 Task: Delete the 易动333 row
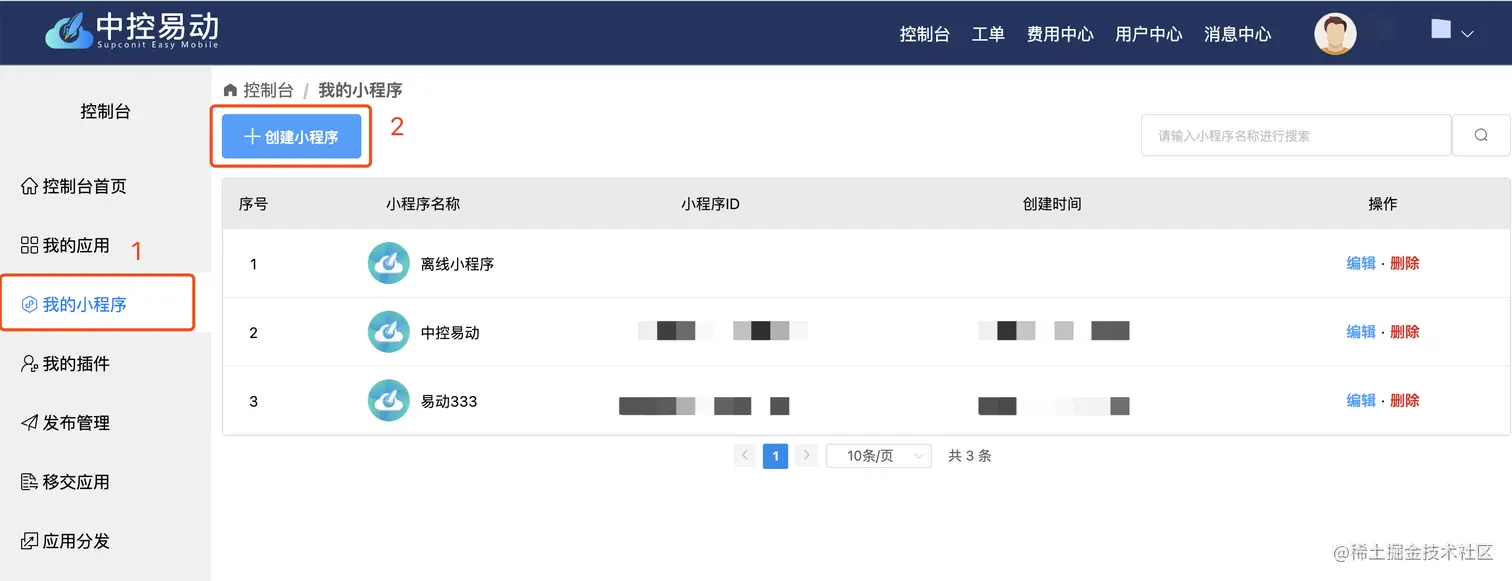[1405, 401]
